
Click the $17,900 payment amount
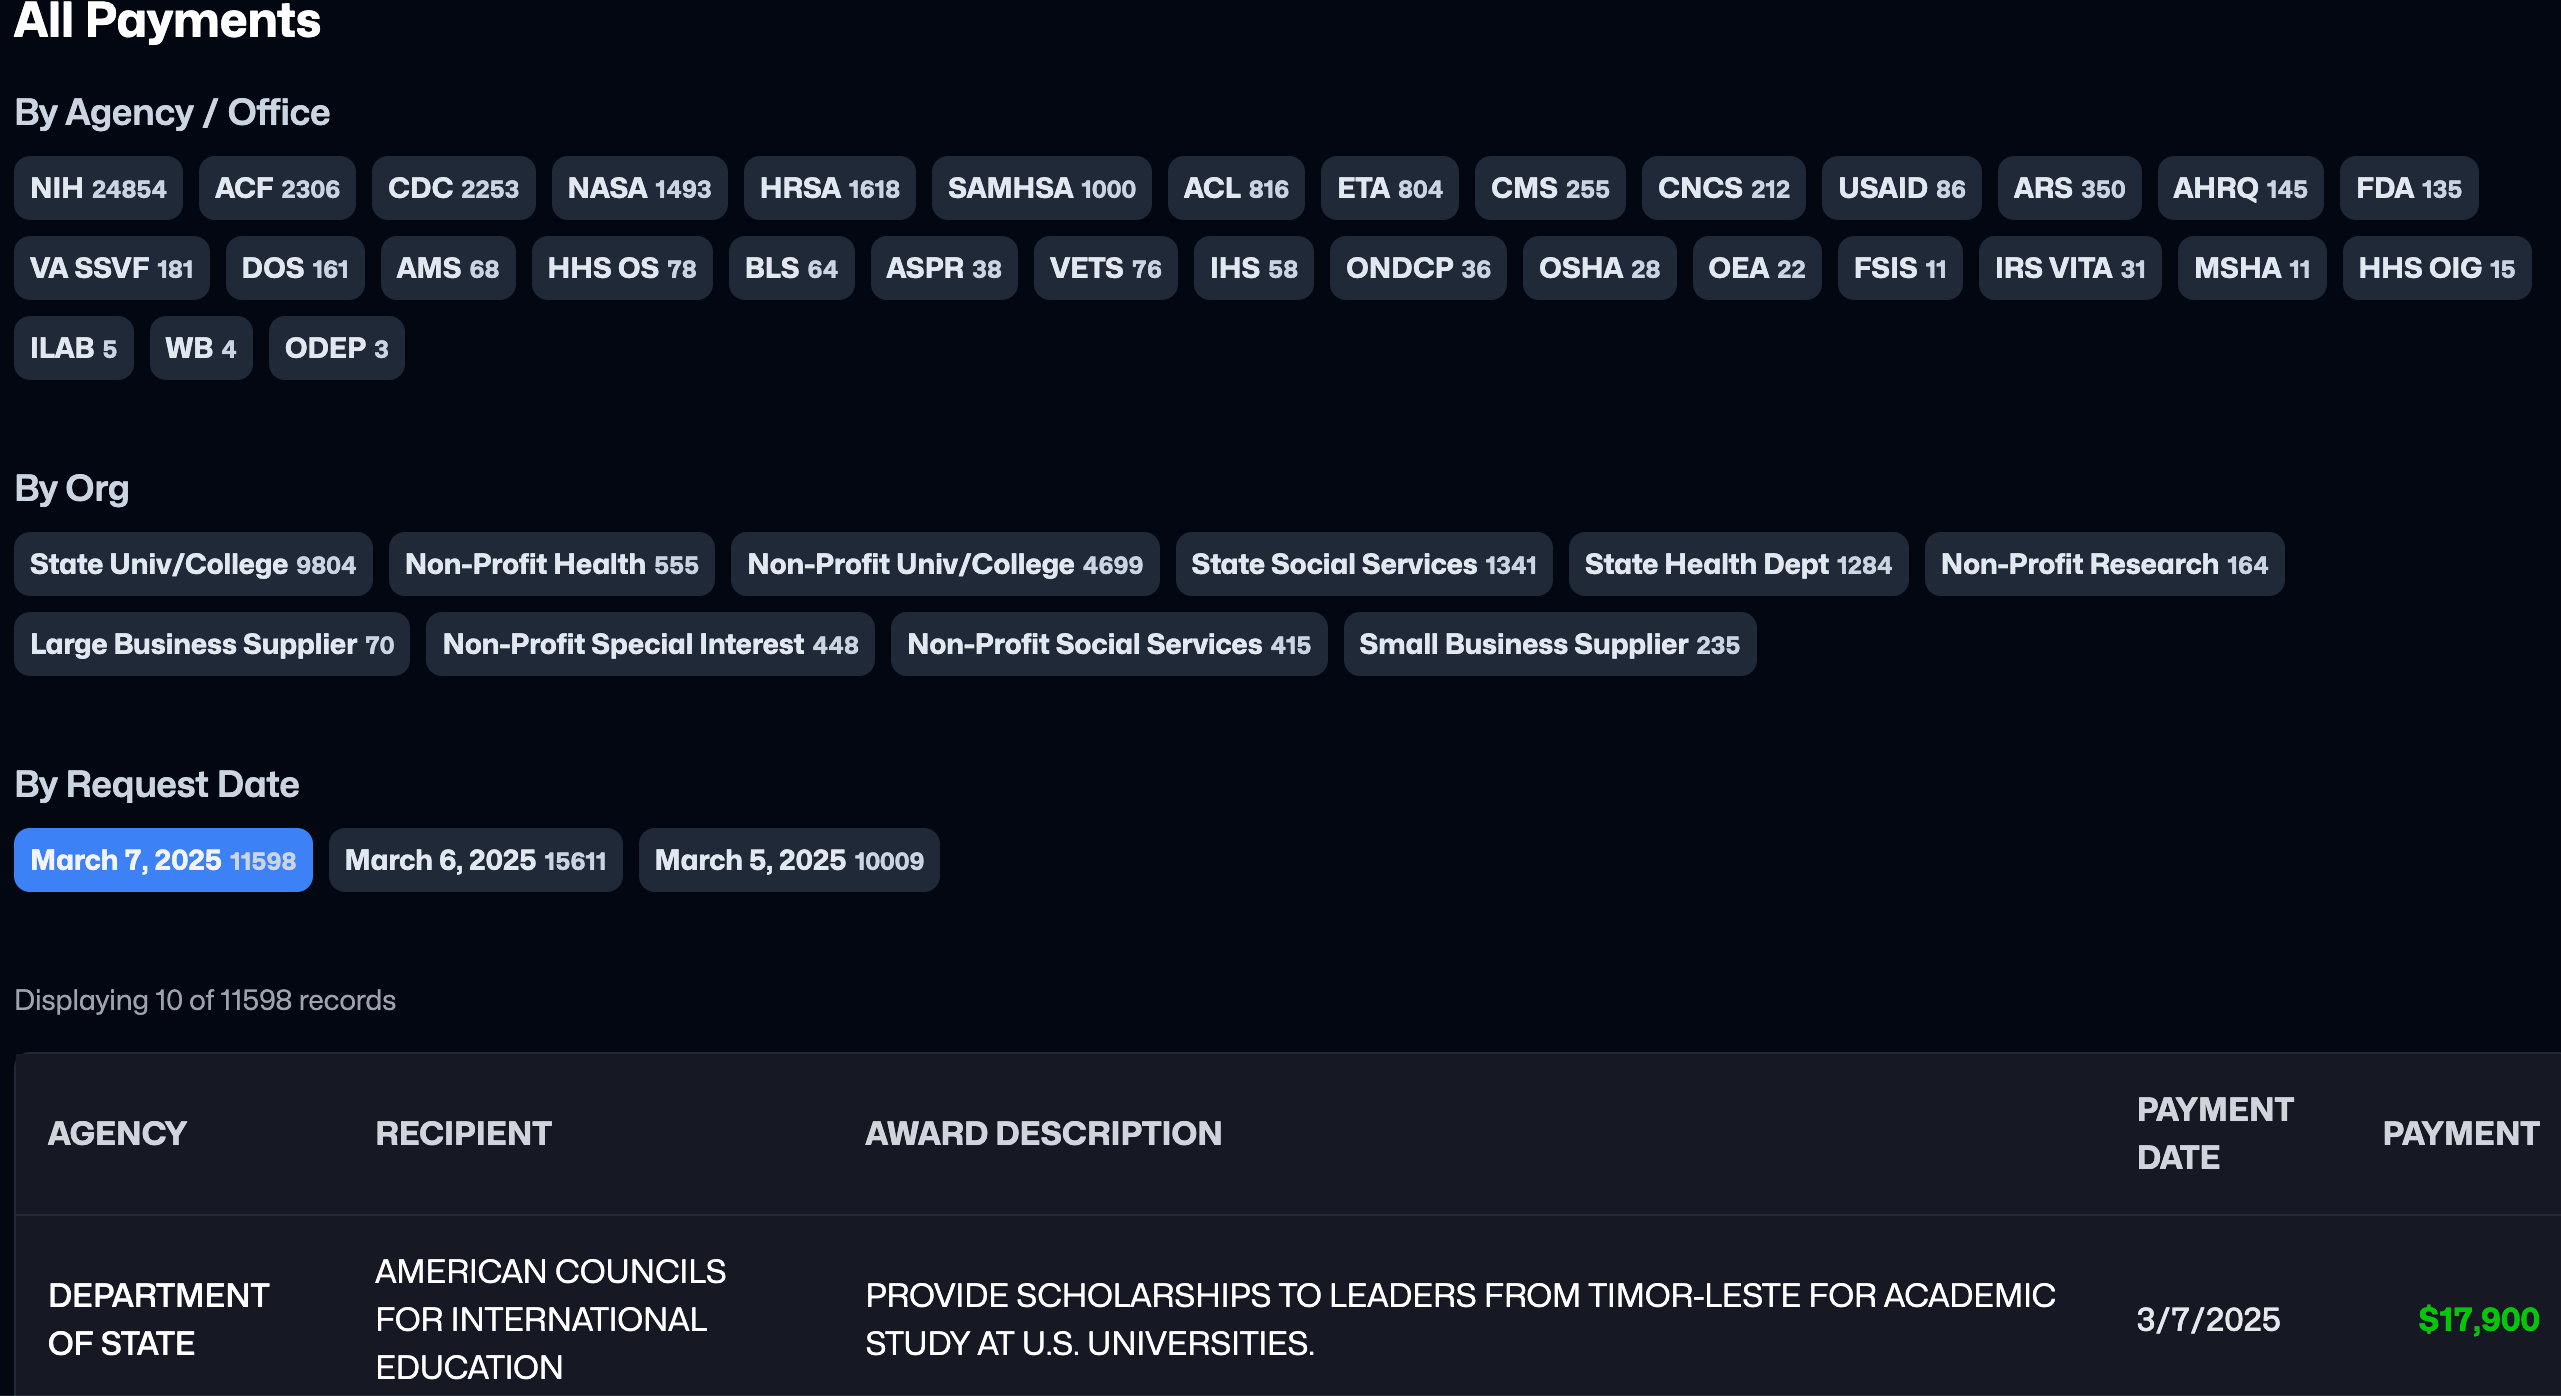click(x=2478, y=1319)
